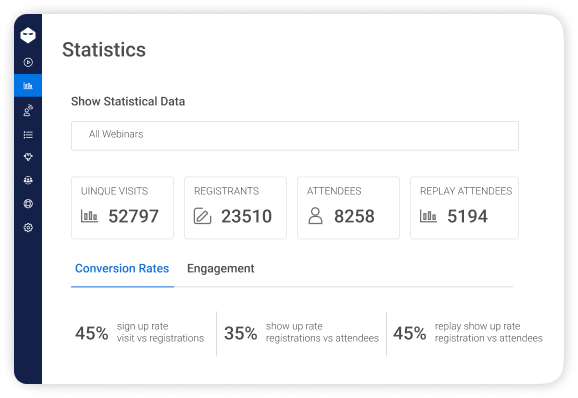Viewport: 578px width, 398px height.
Task: Click the diamond icon in sidebar
Action: pos(28,157)
